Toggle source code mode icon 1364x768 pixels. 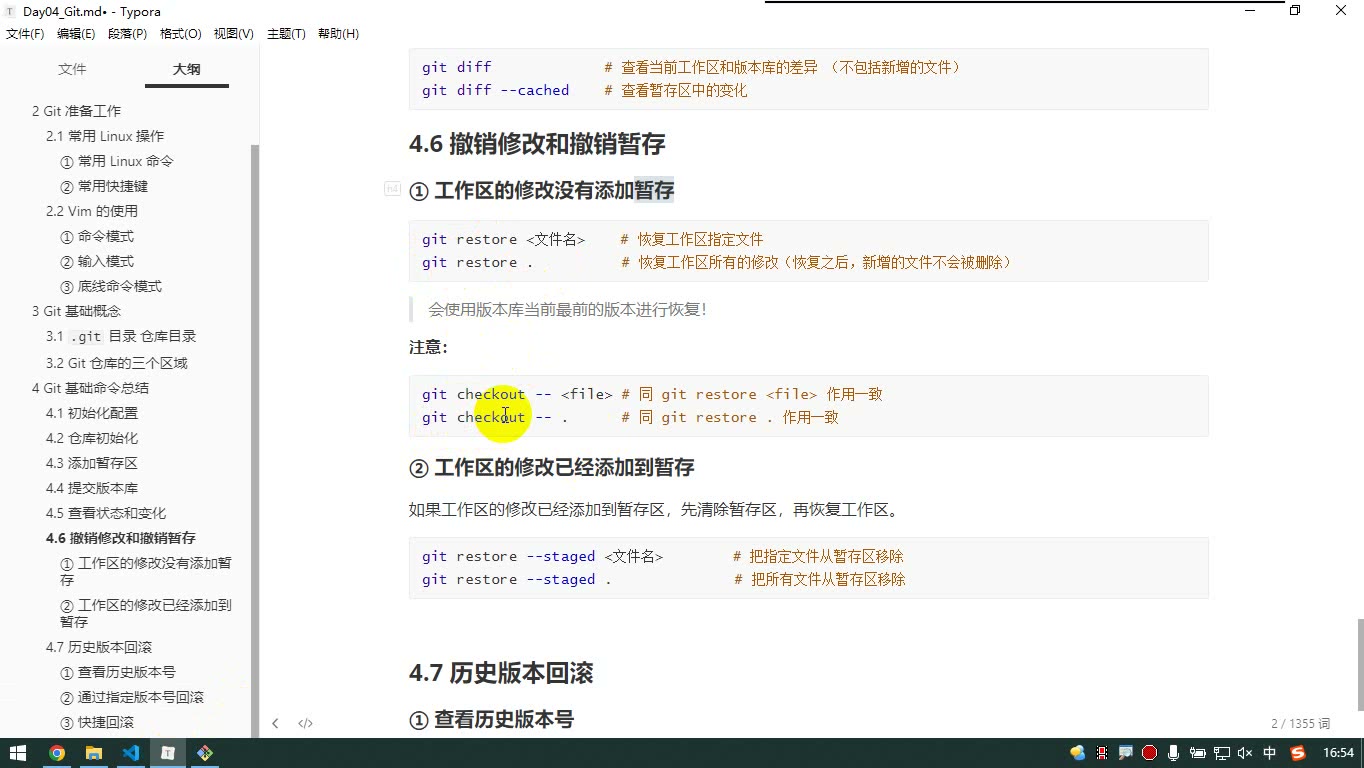(x=306, y=723)
